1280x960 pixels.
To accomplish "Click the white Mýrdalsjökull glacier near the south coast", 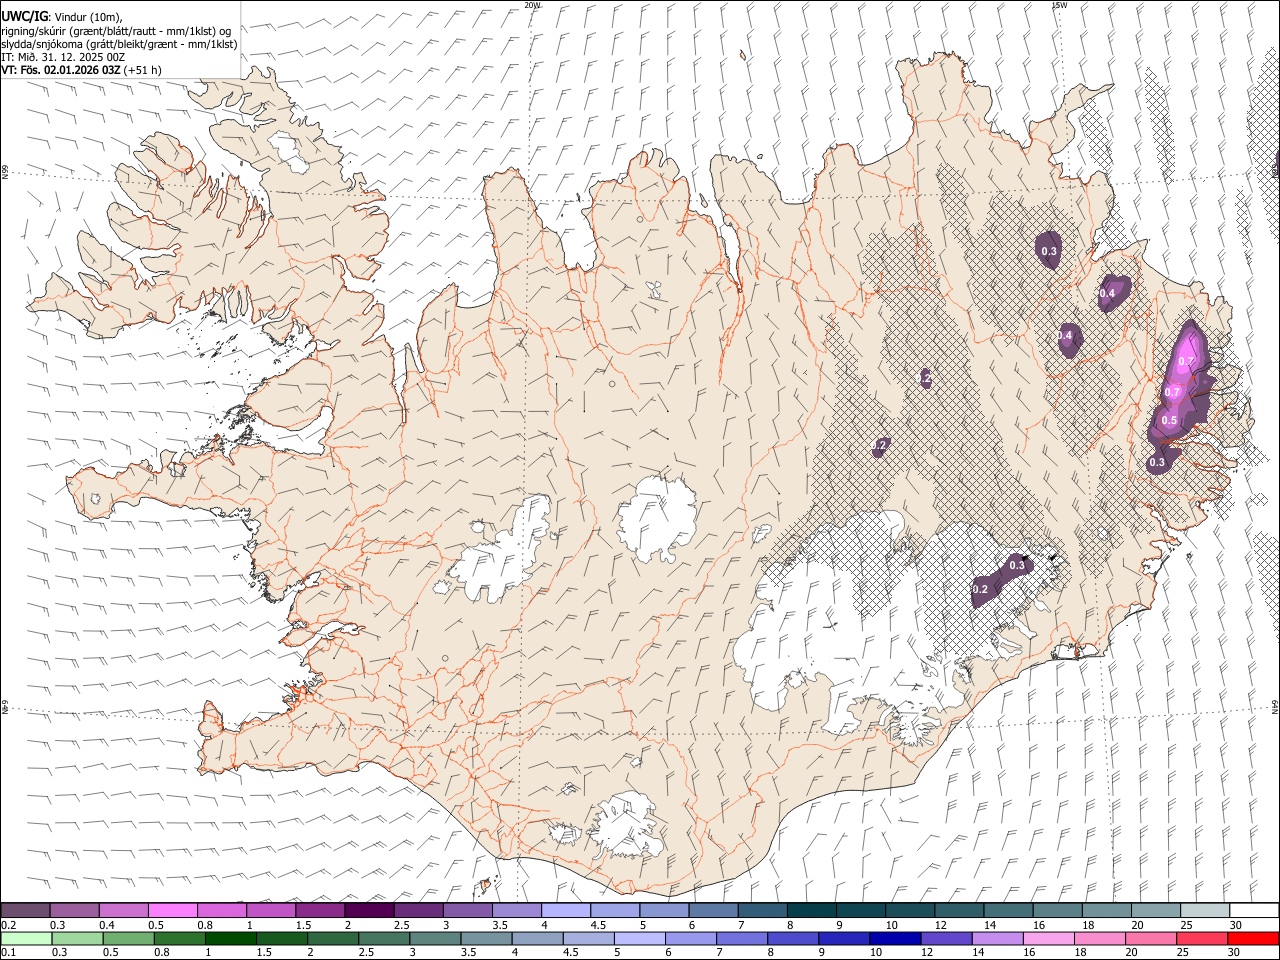I will (x=625, y=825).
